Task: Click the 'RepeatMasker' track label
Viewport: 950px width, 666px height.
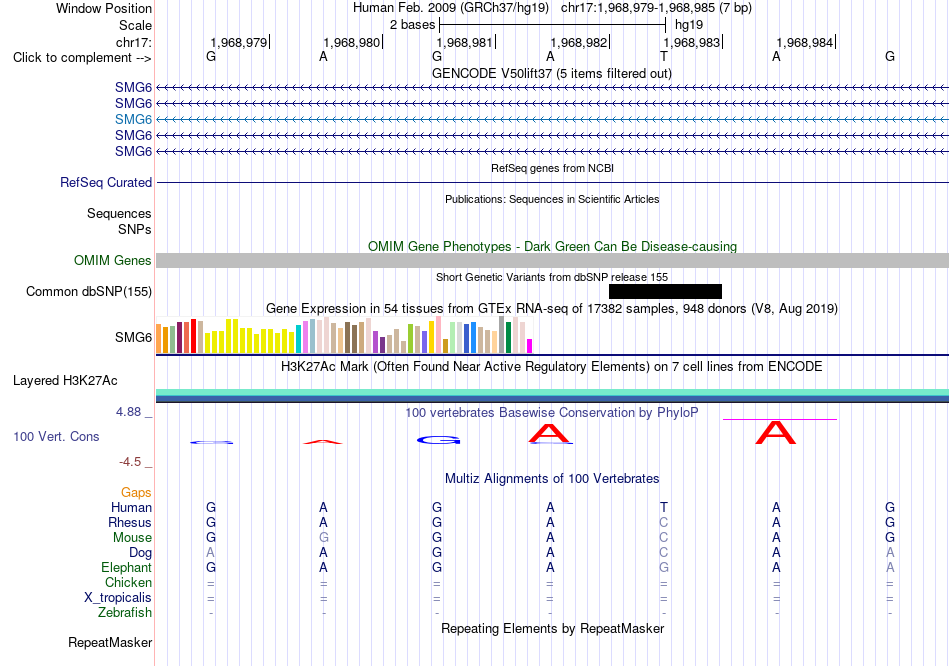Action: 110,642
